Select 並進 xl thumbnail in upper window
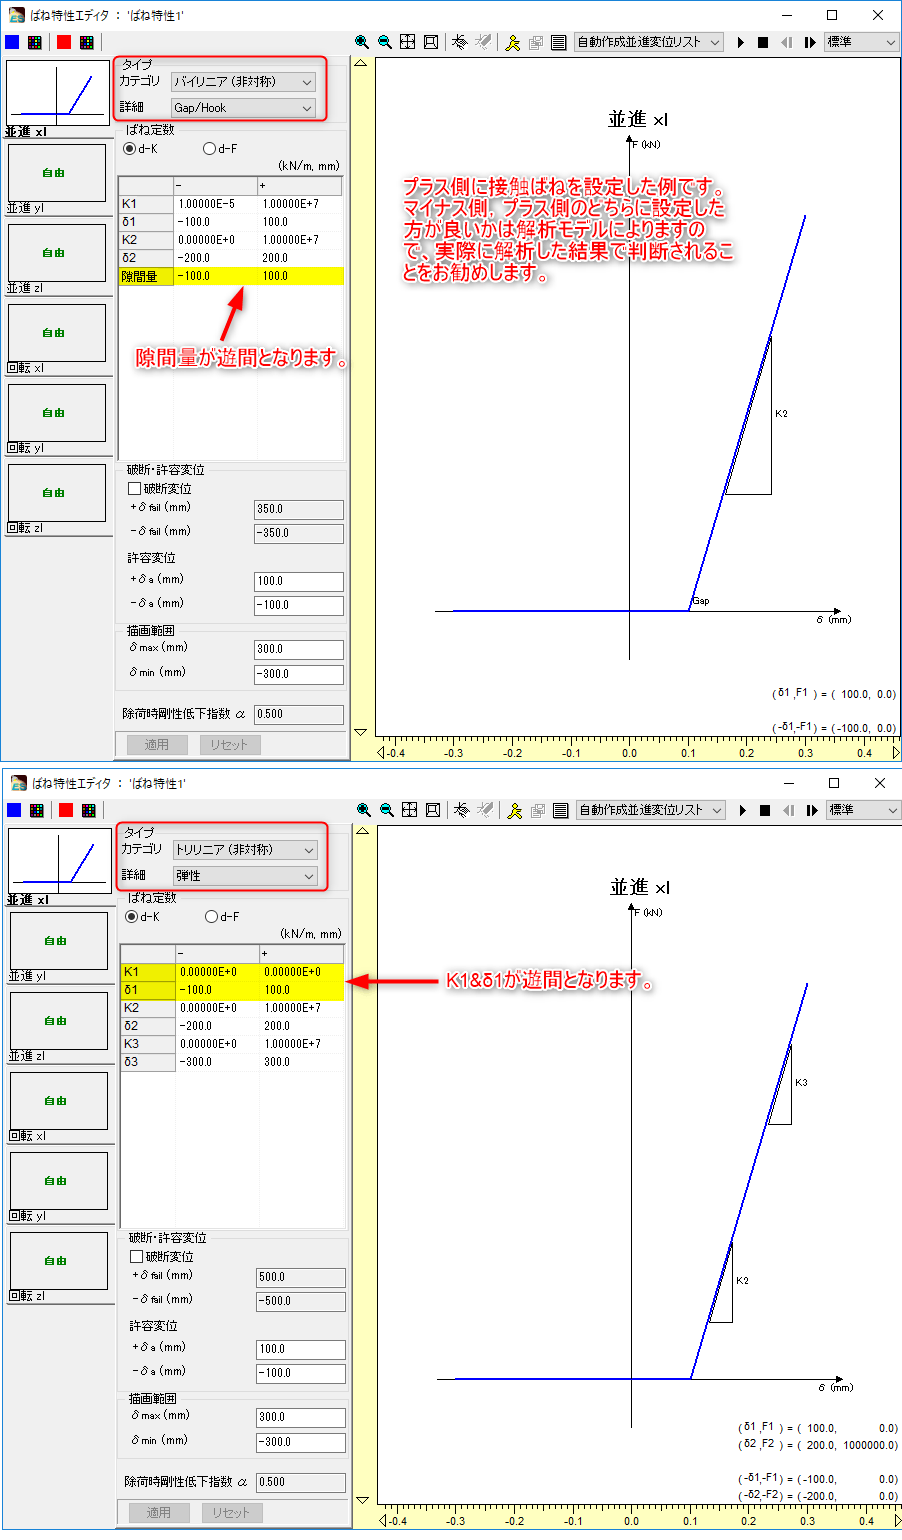The height and width of the screenshot is (1540, 902). click(x=57, y=94)
